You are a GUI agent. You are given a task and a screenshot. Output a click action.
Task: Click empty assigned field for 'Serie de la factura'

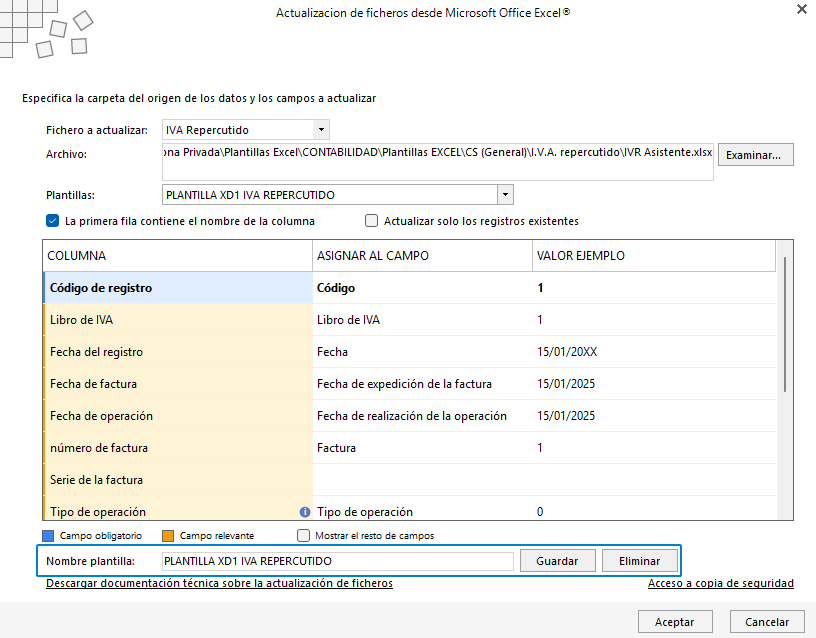coord(422,480)
